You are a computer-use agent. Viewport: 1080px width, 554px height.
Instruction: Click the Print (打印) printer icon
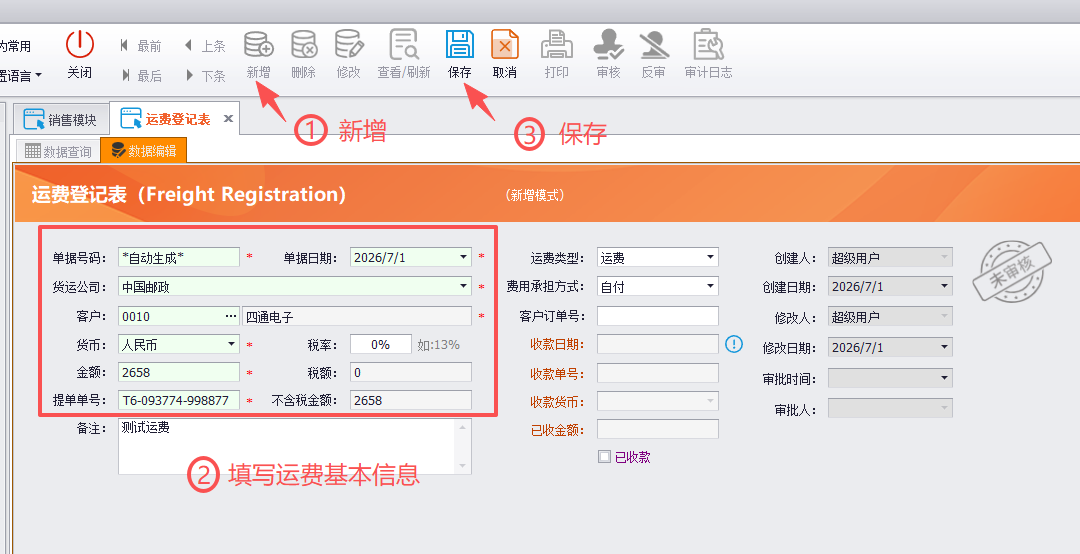point(557,44)
